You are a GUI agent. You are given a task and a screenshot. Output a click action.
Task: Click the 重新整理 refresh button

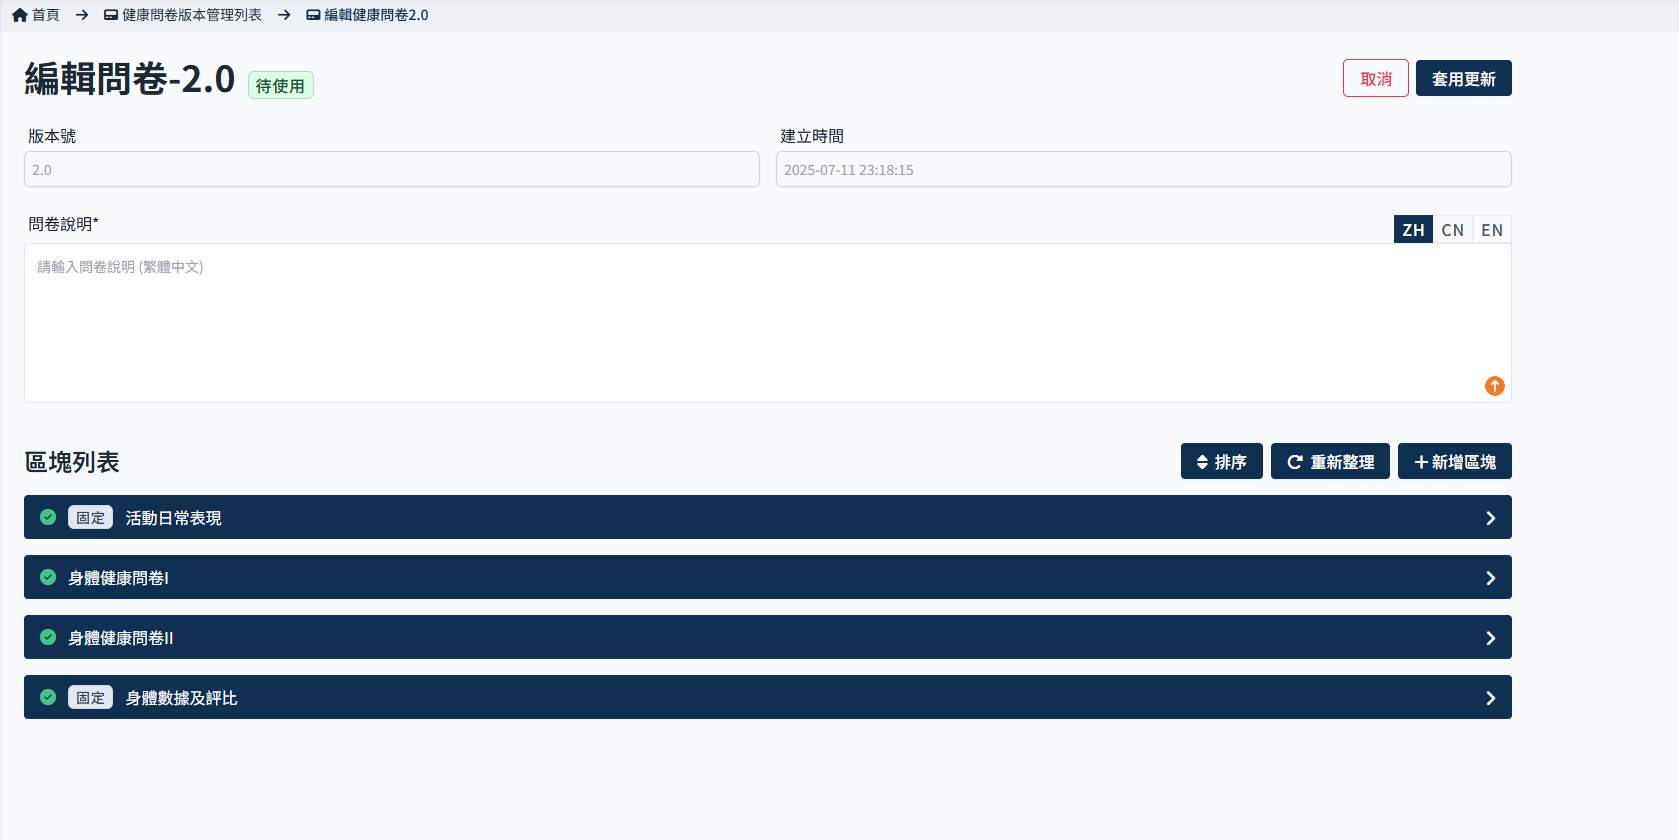(1330, 461)
